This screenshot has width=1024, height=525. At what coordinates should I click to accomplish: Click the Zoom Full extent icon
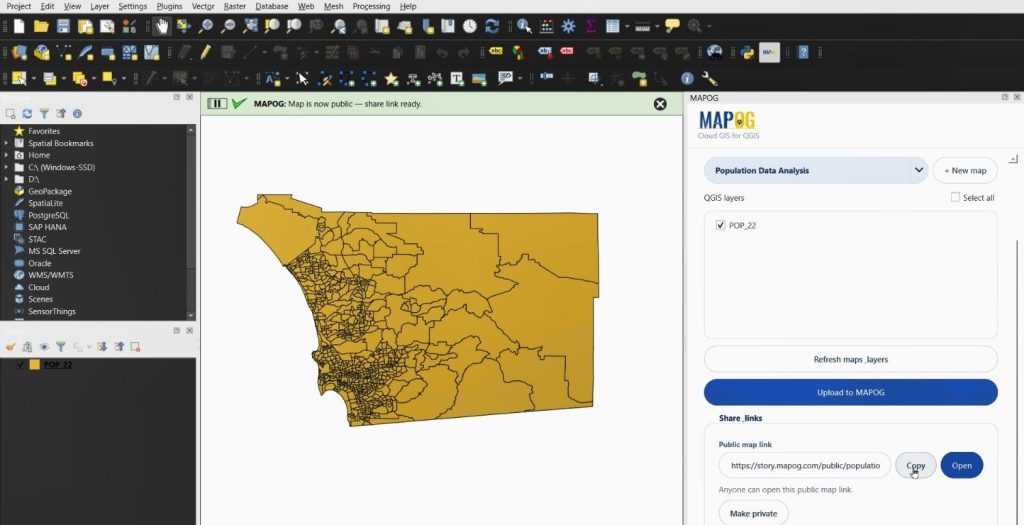pyautogui.click(x=250, y=26)
